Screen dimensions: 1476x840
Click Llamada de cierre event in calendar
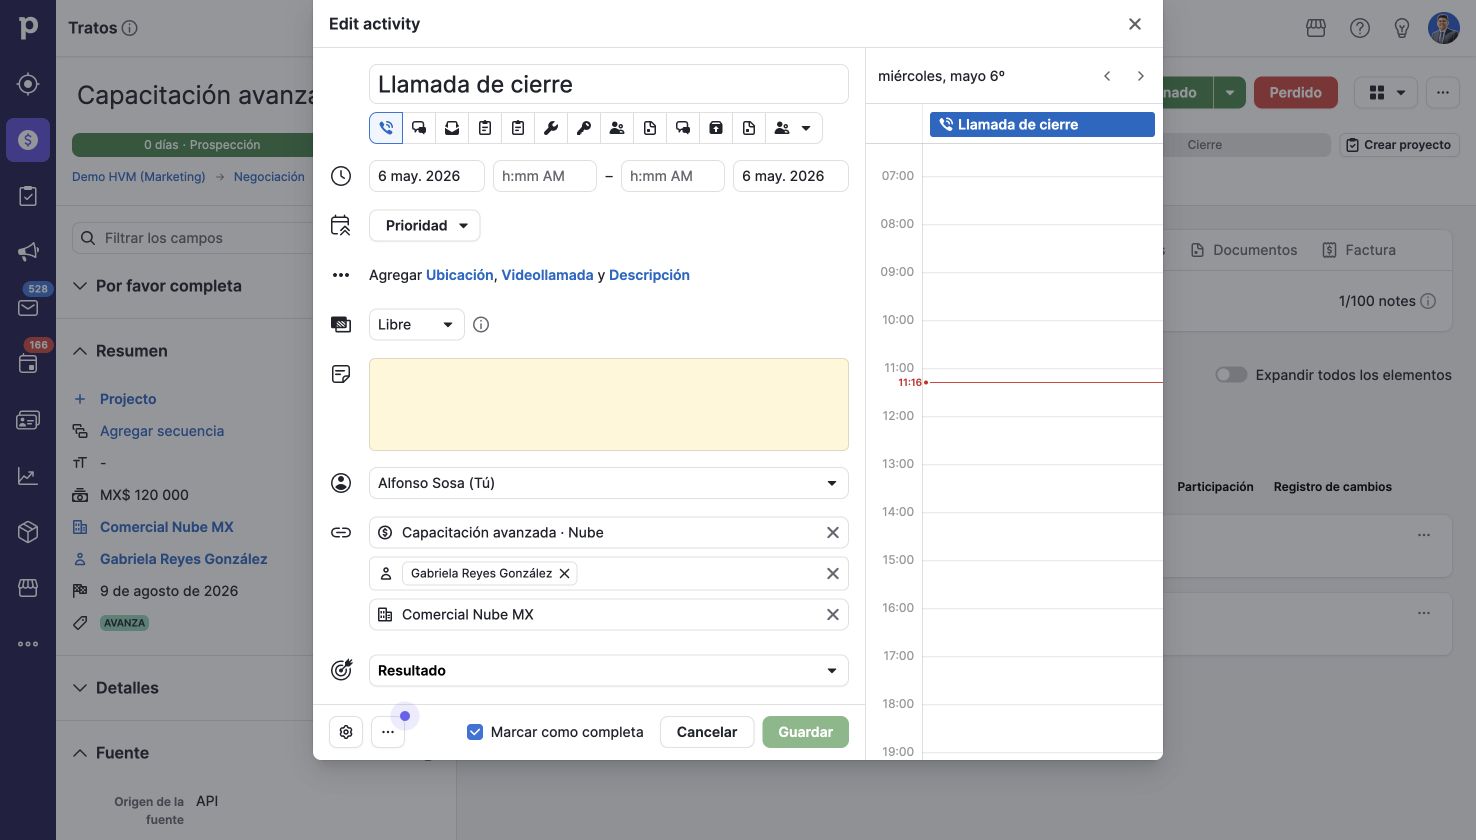[1042, 125]
